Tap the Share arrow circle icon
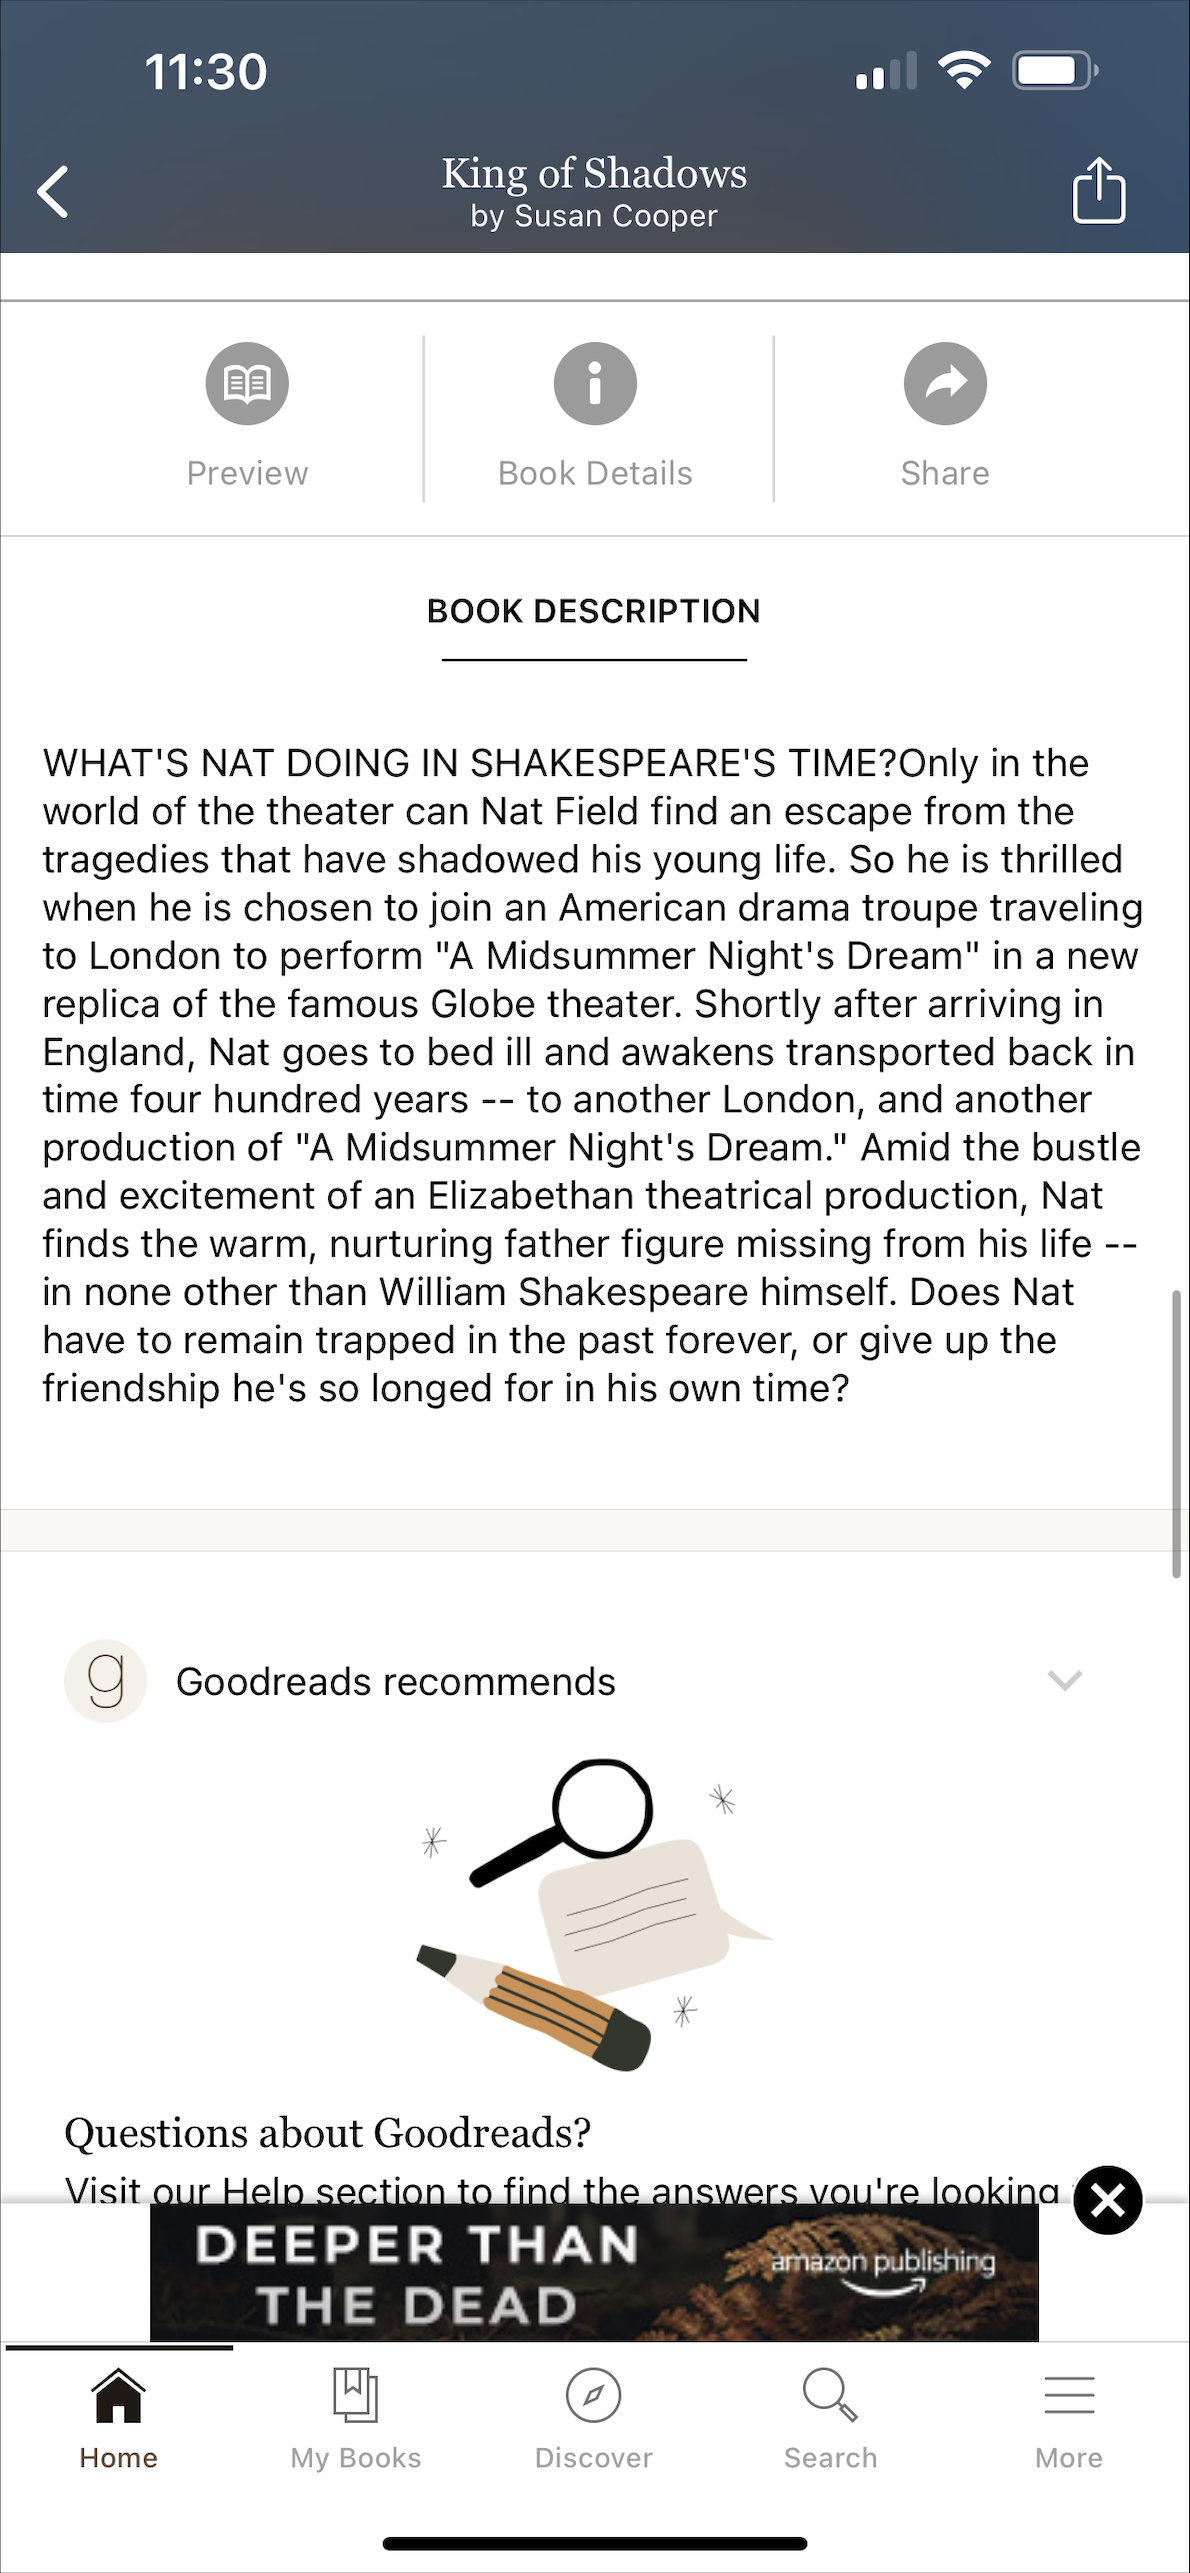The width and height of the screenshot is (1190, 2573). [944, 384]
